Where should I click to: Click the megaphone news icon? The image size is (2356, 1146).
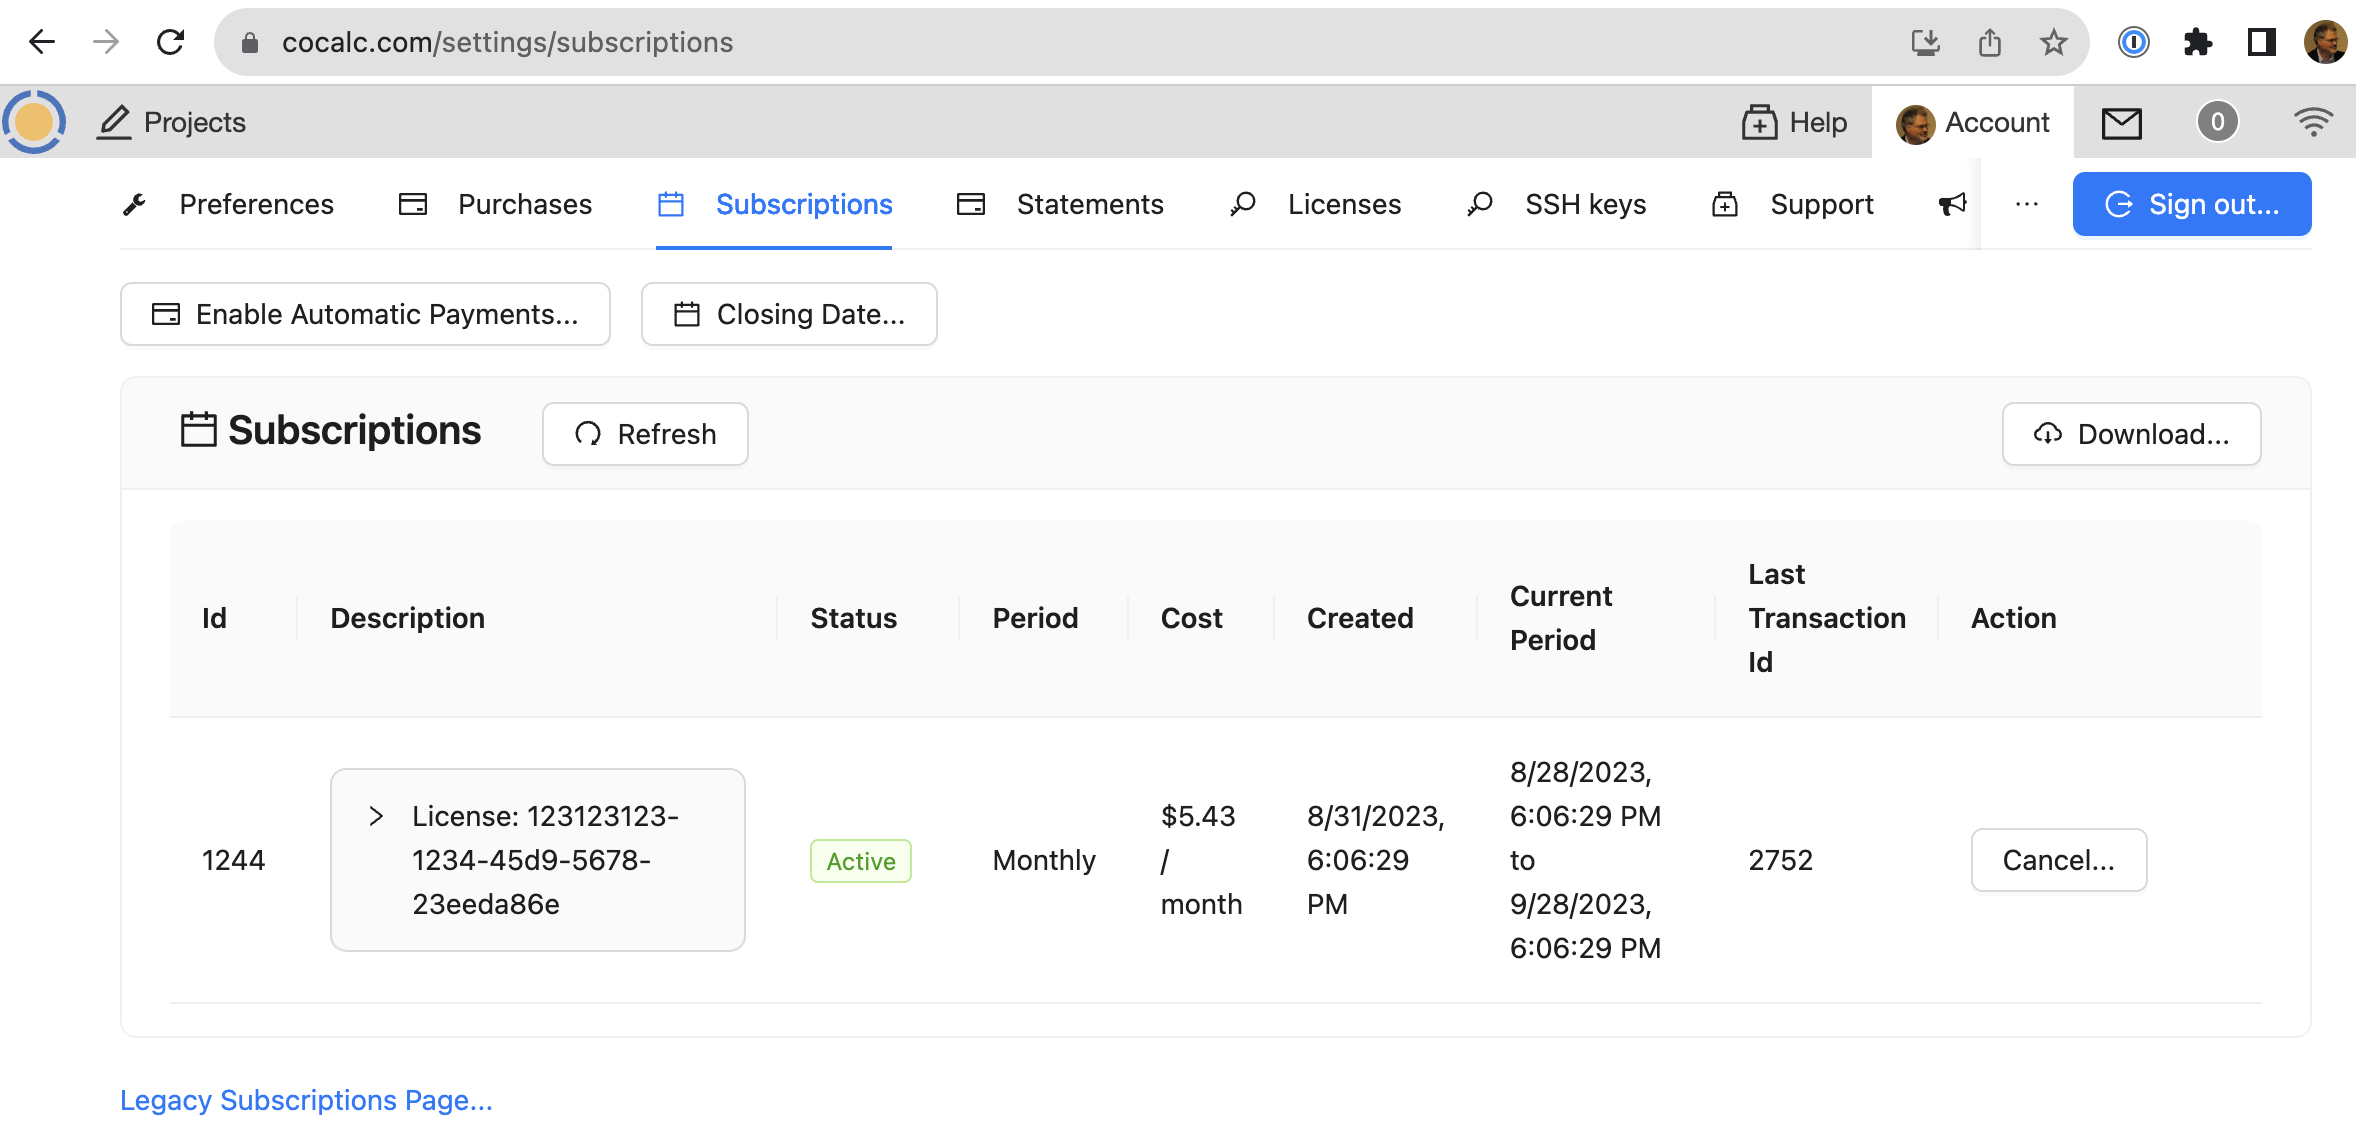click(x=1952, y=204)
